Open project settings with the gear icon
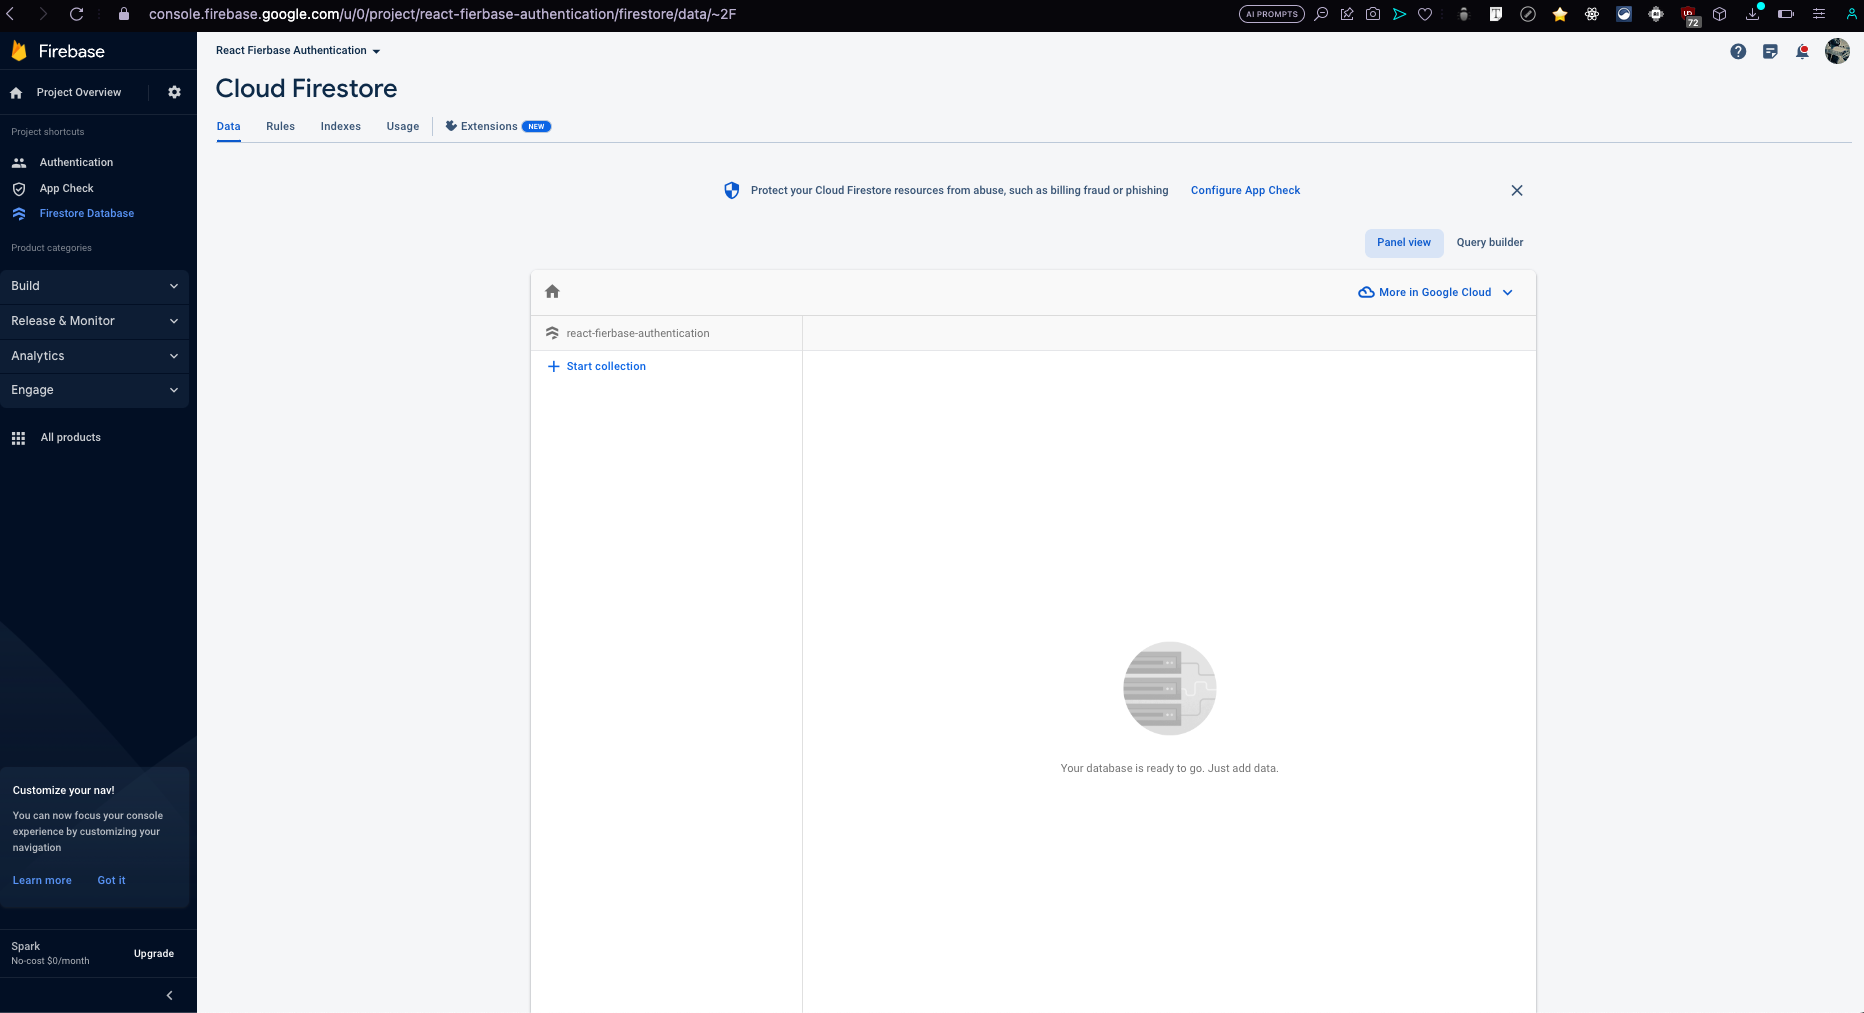The width and height of the screenshot is (1864, 1013). click(x=174, y=92)
